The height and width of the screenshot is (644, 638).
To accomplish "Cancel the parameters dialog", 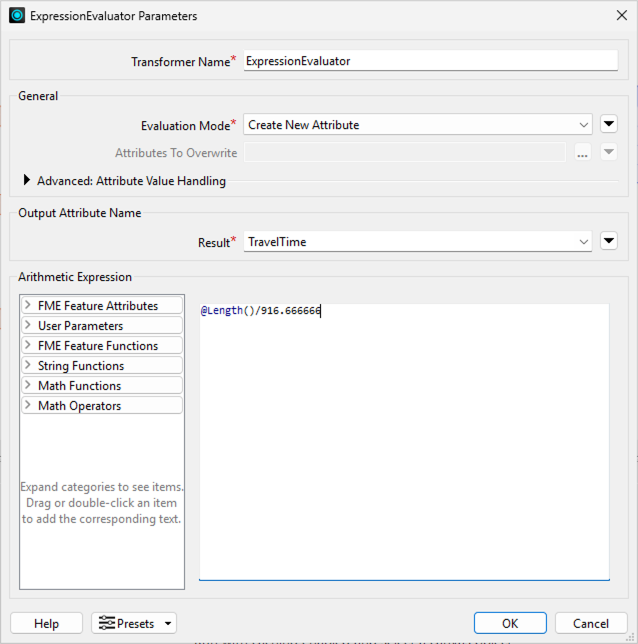I will tap(591, 623).
